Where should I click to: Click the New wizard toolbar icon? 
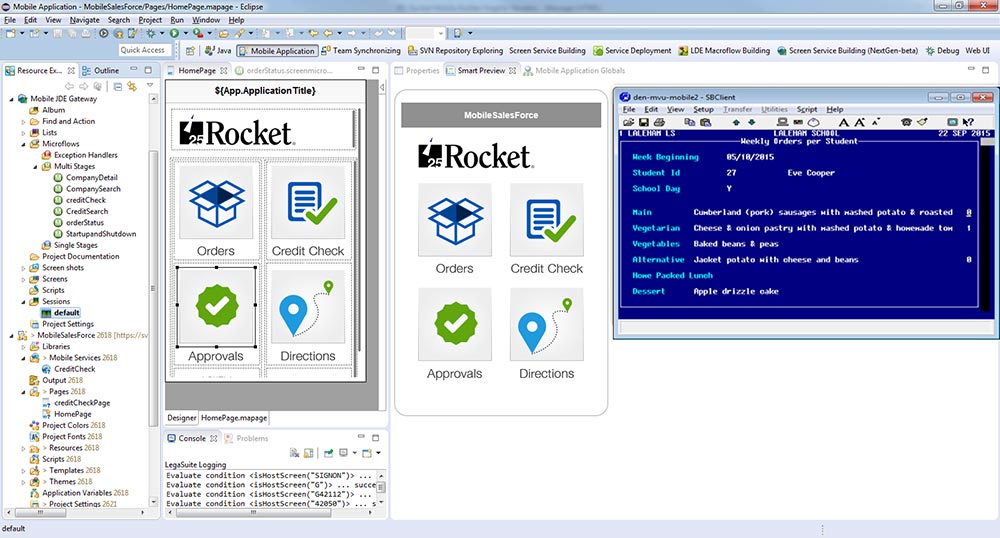(x=11, y=33)
